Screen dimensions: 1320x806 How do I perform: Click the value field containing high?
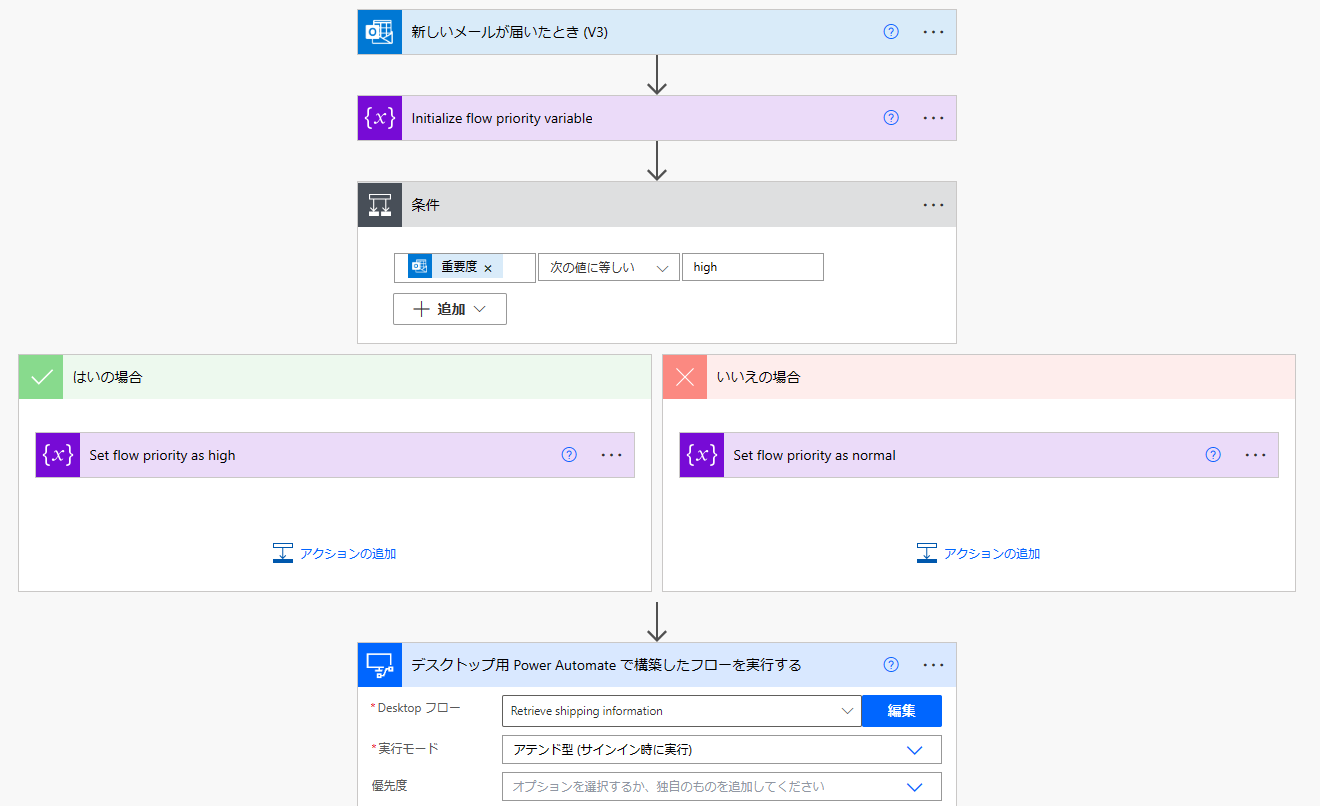[x=753, y=267]
